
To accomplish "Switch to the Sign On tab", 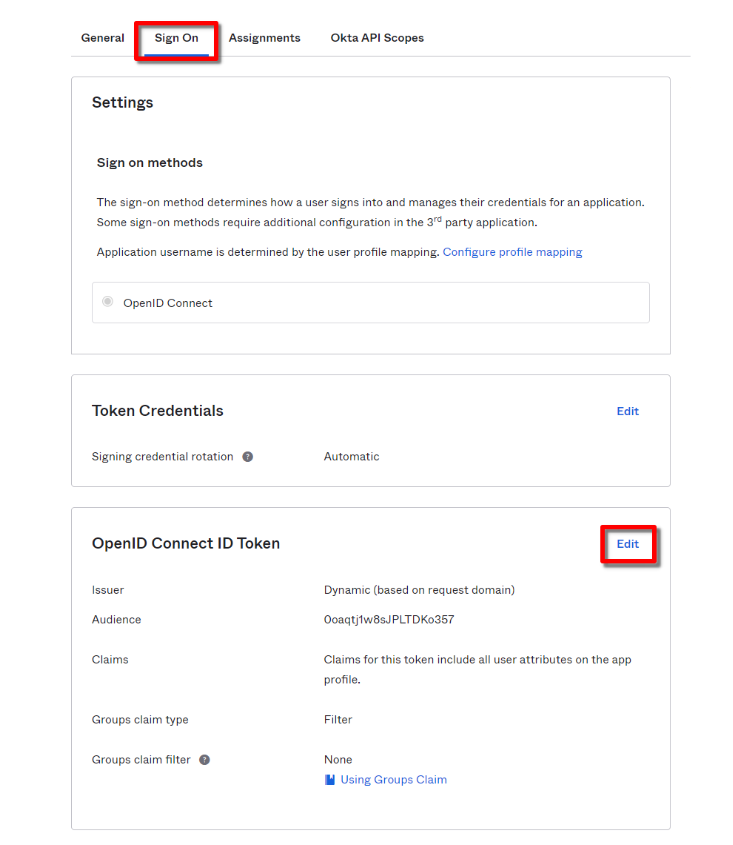I will point(176,38).
